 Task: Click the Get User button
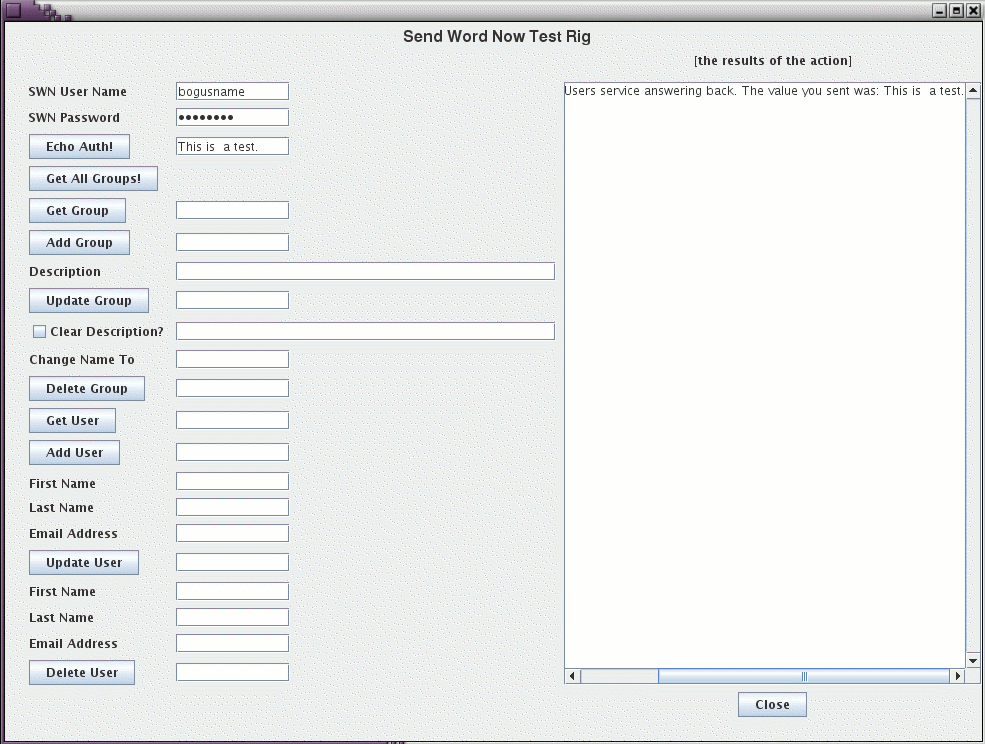pyautogui.click(x=72, y=420)
